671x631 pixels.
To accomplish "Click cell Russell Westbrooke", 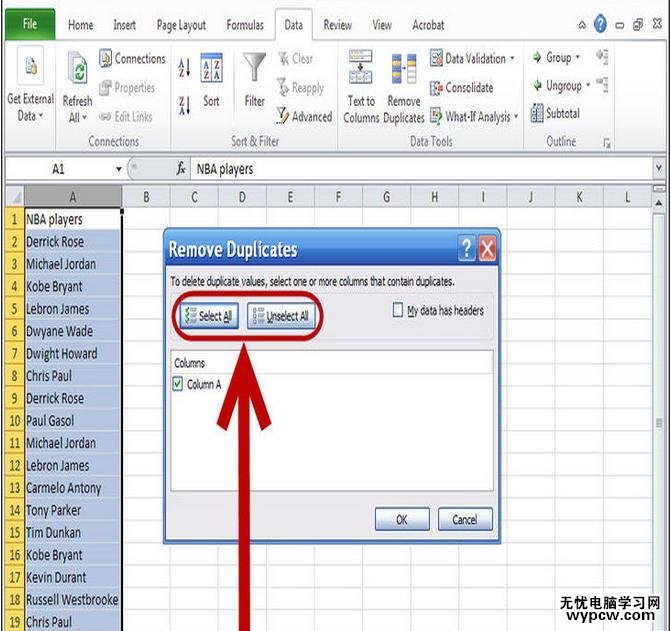I will point(73,599).
